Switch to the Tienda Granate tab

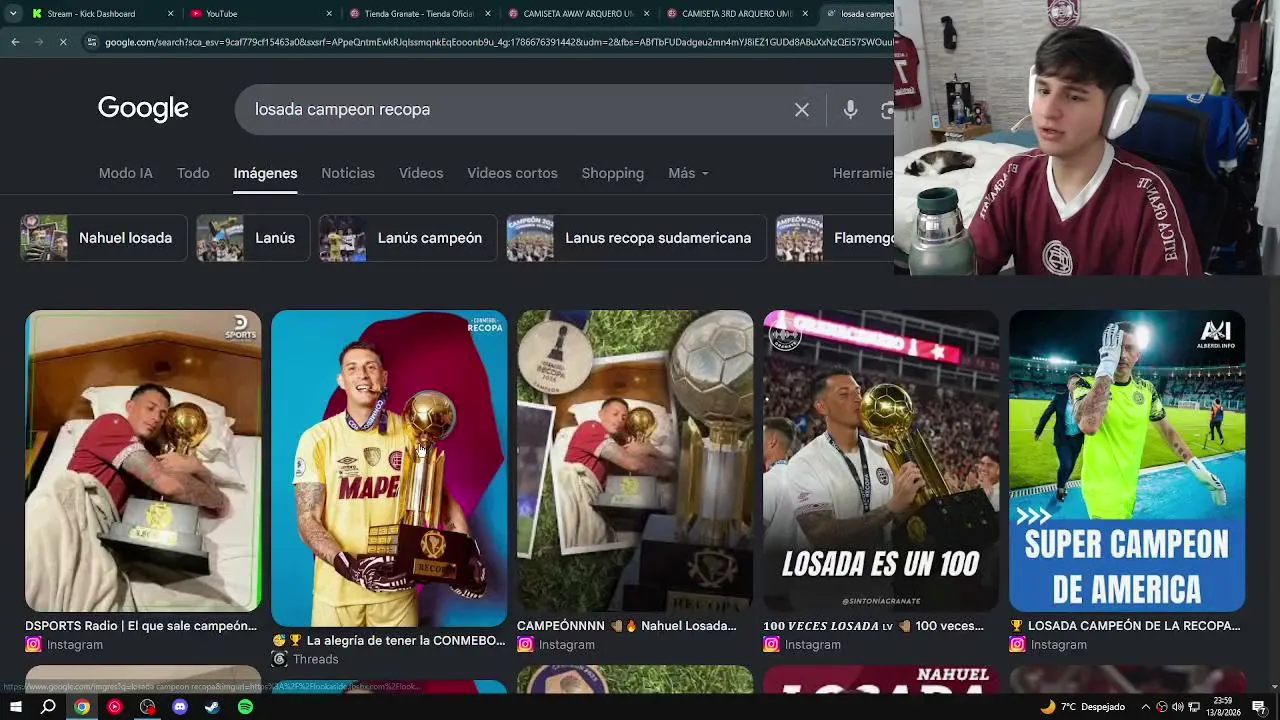tap(418, 14)
